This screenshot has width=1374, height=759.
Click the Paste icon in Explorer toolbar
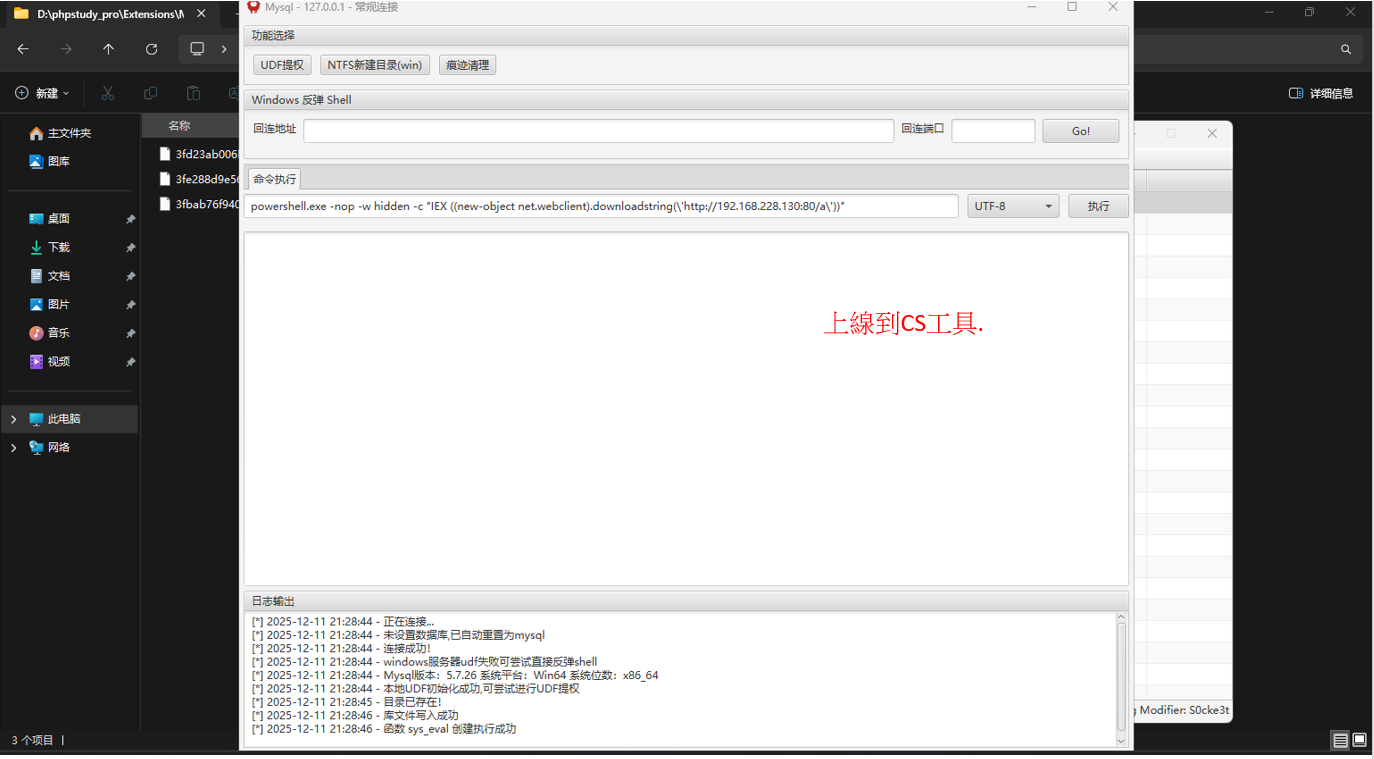[194, 93]
